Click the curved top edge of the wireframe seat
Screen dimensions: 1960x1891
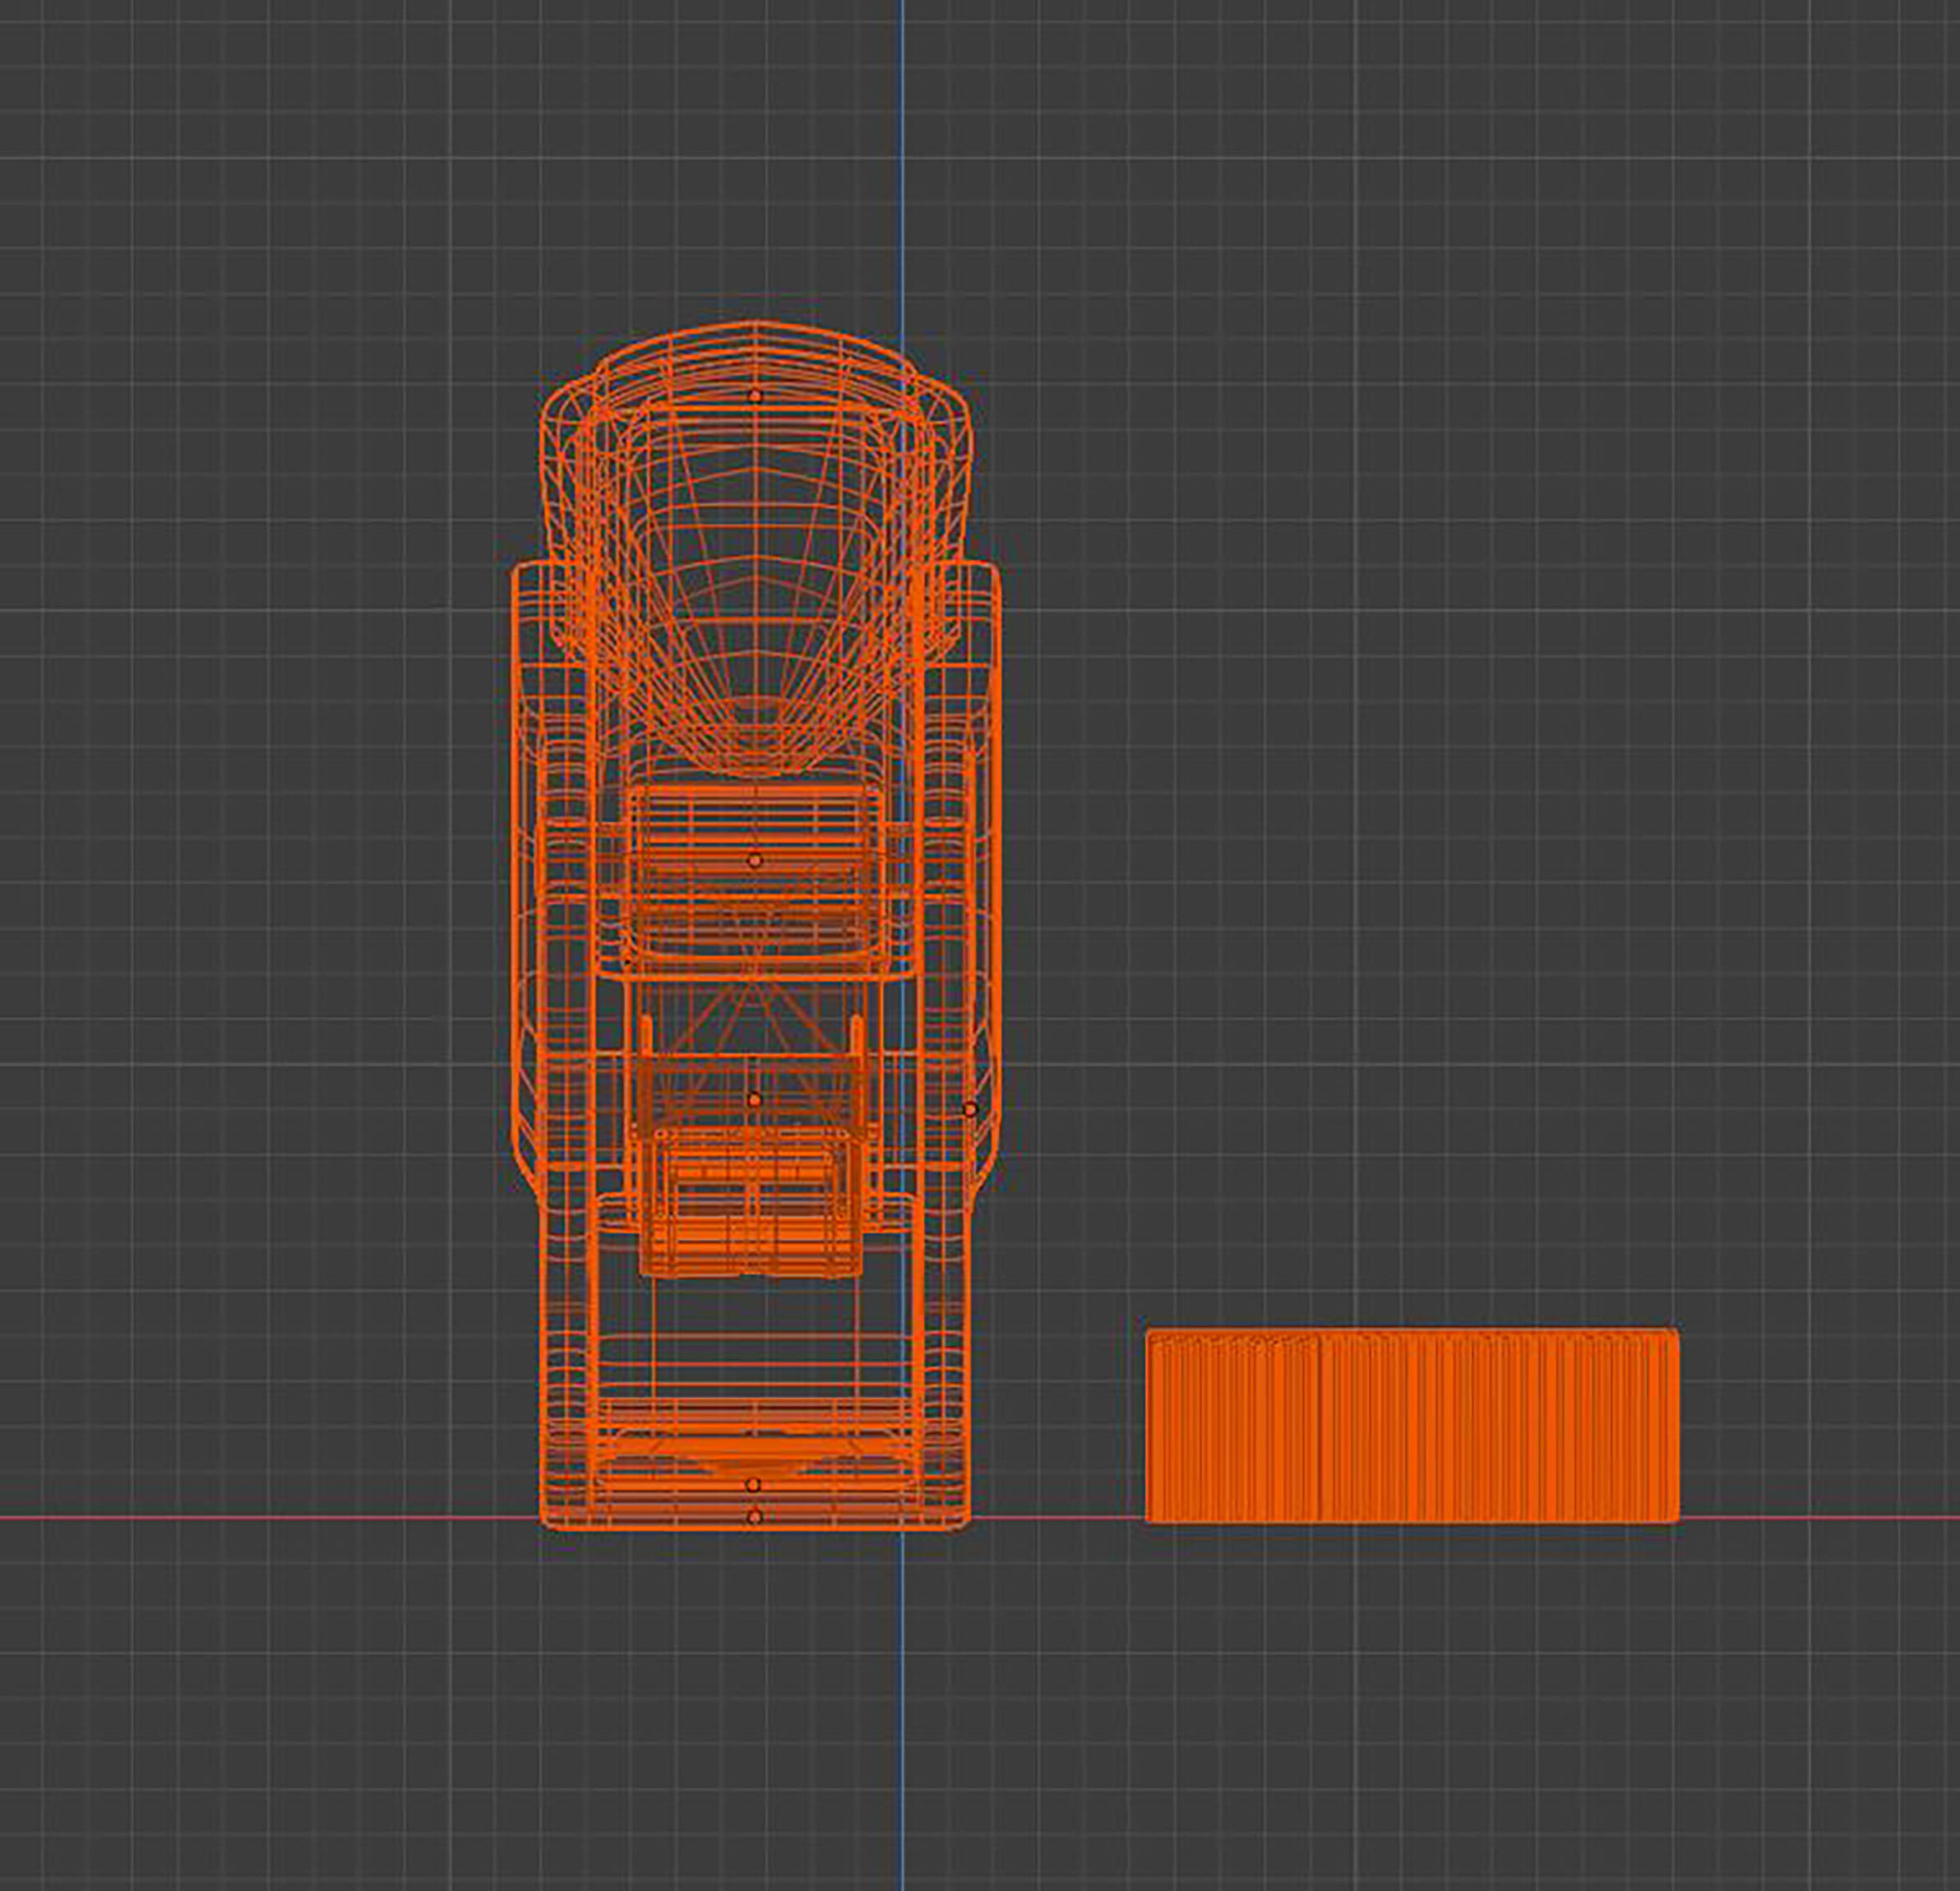[755, 323]
